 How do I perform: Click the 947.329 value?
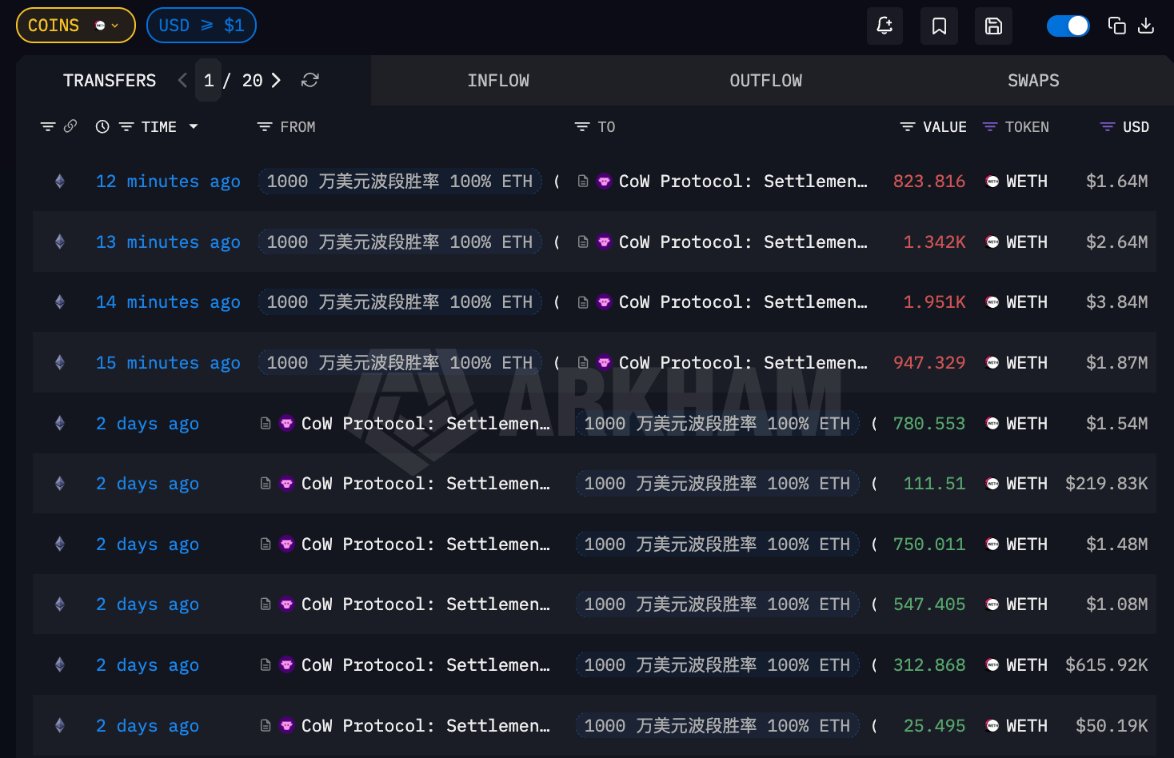(x=928, y=363)
